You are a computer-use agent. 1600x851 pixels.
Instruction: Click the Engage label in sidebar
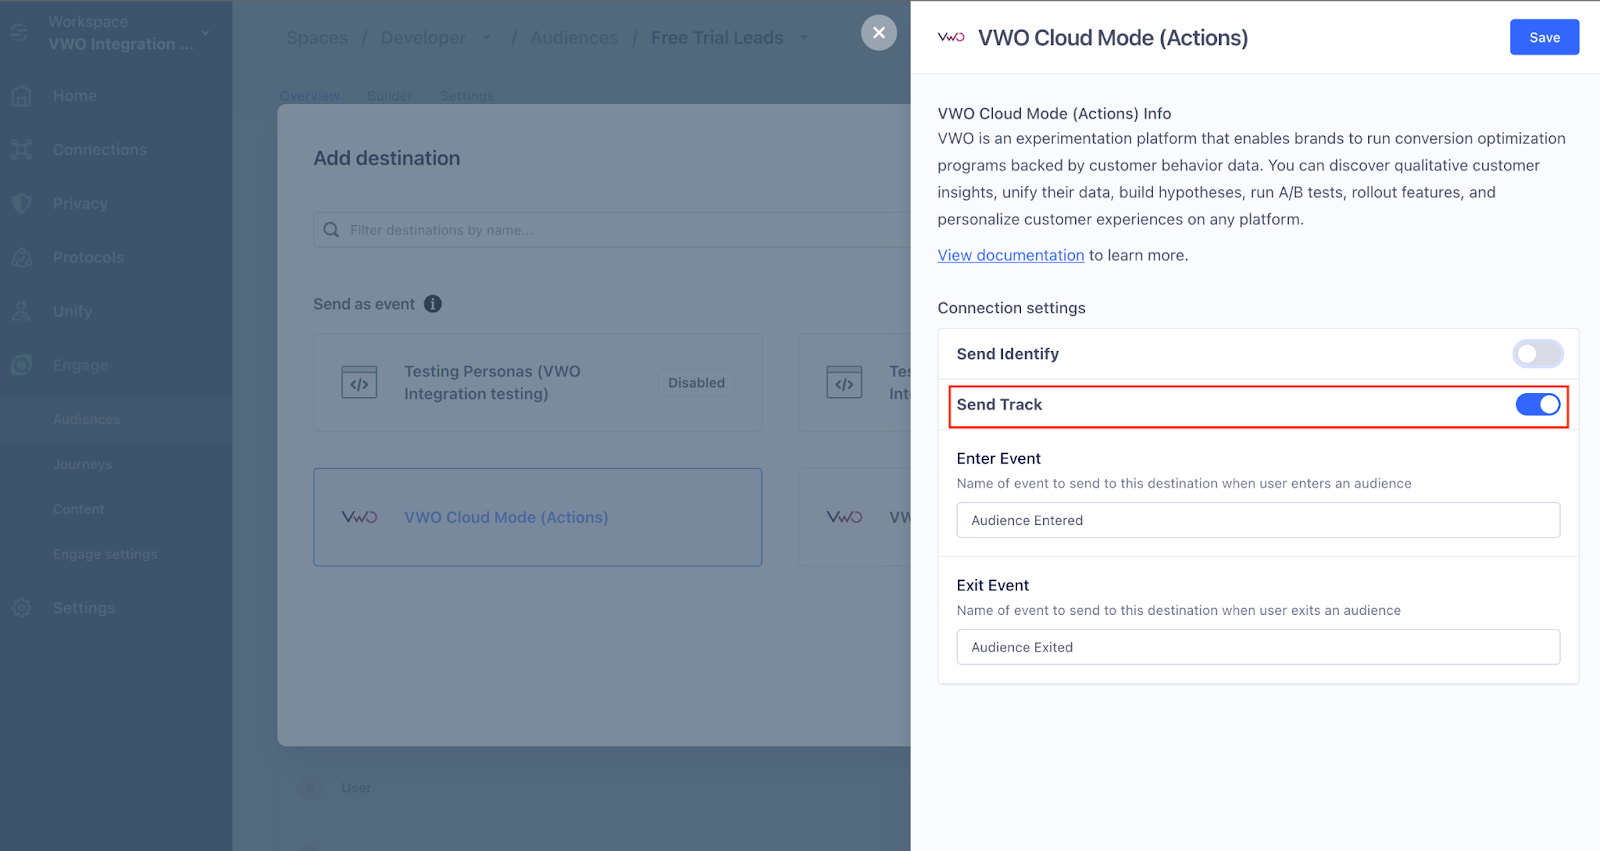(81, 366)
